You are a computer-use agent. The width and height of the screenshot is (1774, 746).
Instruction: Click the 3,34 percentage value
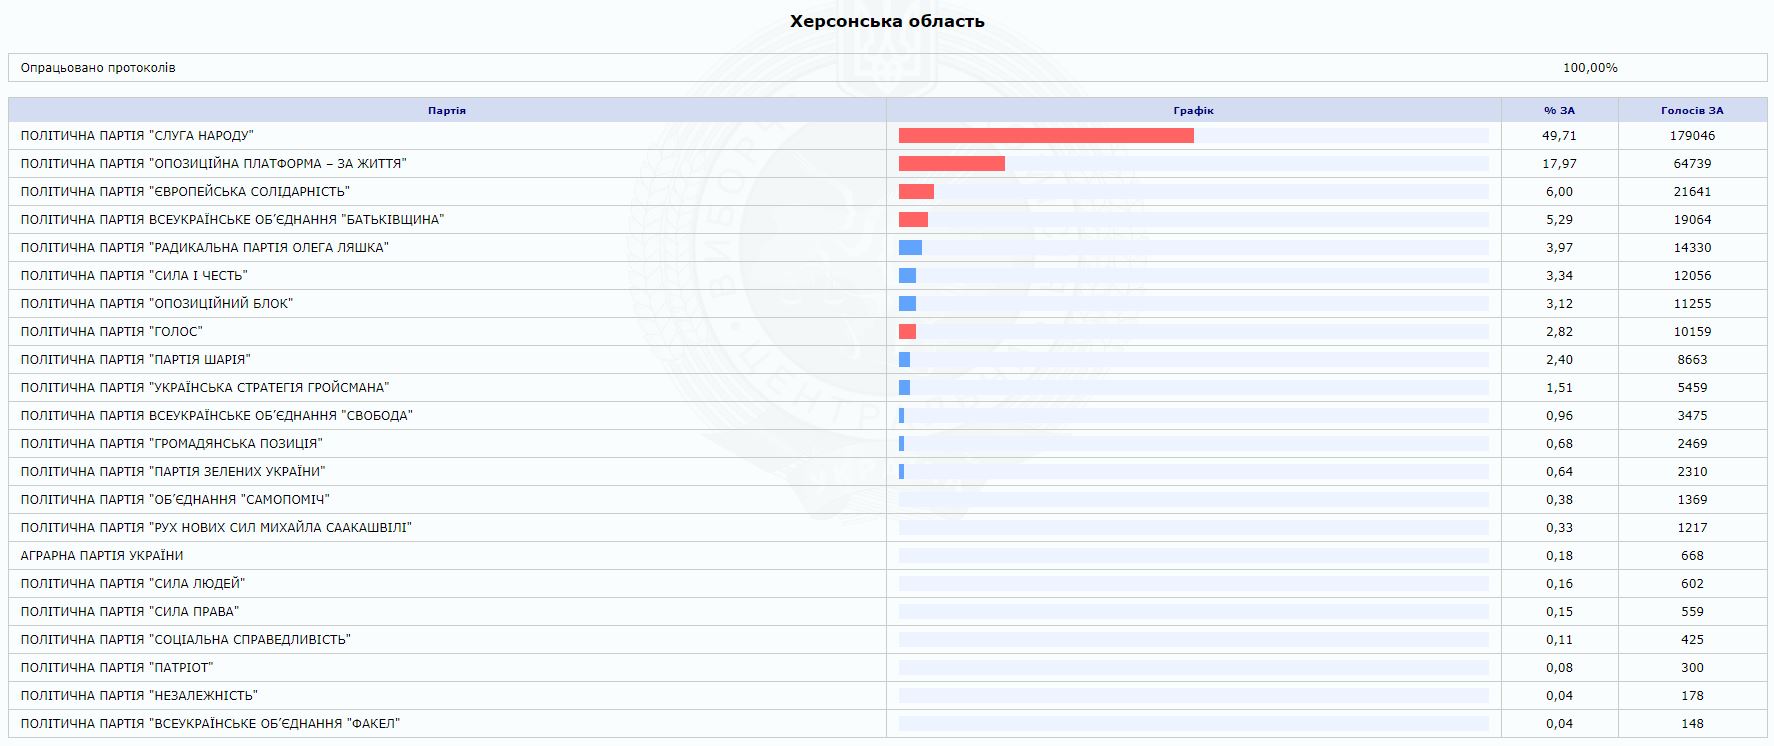coord(1559,276)
